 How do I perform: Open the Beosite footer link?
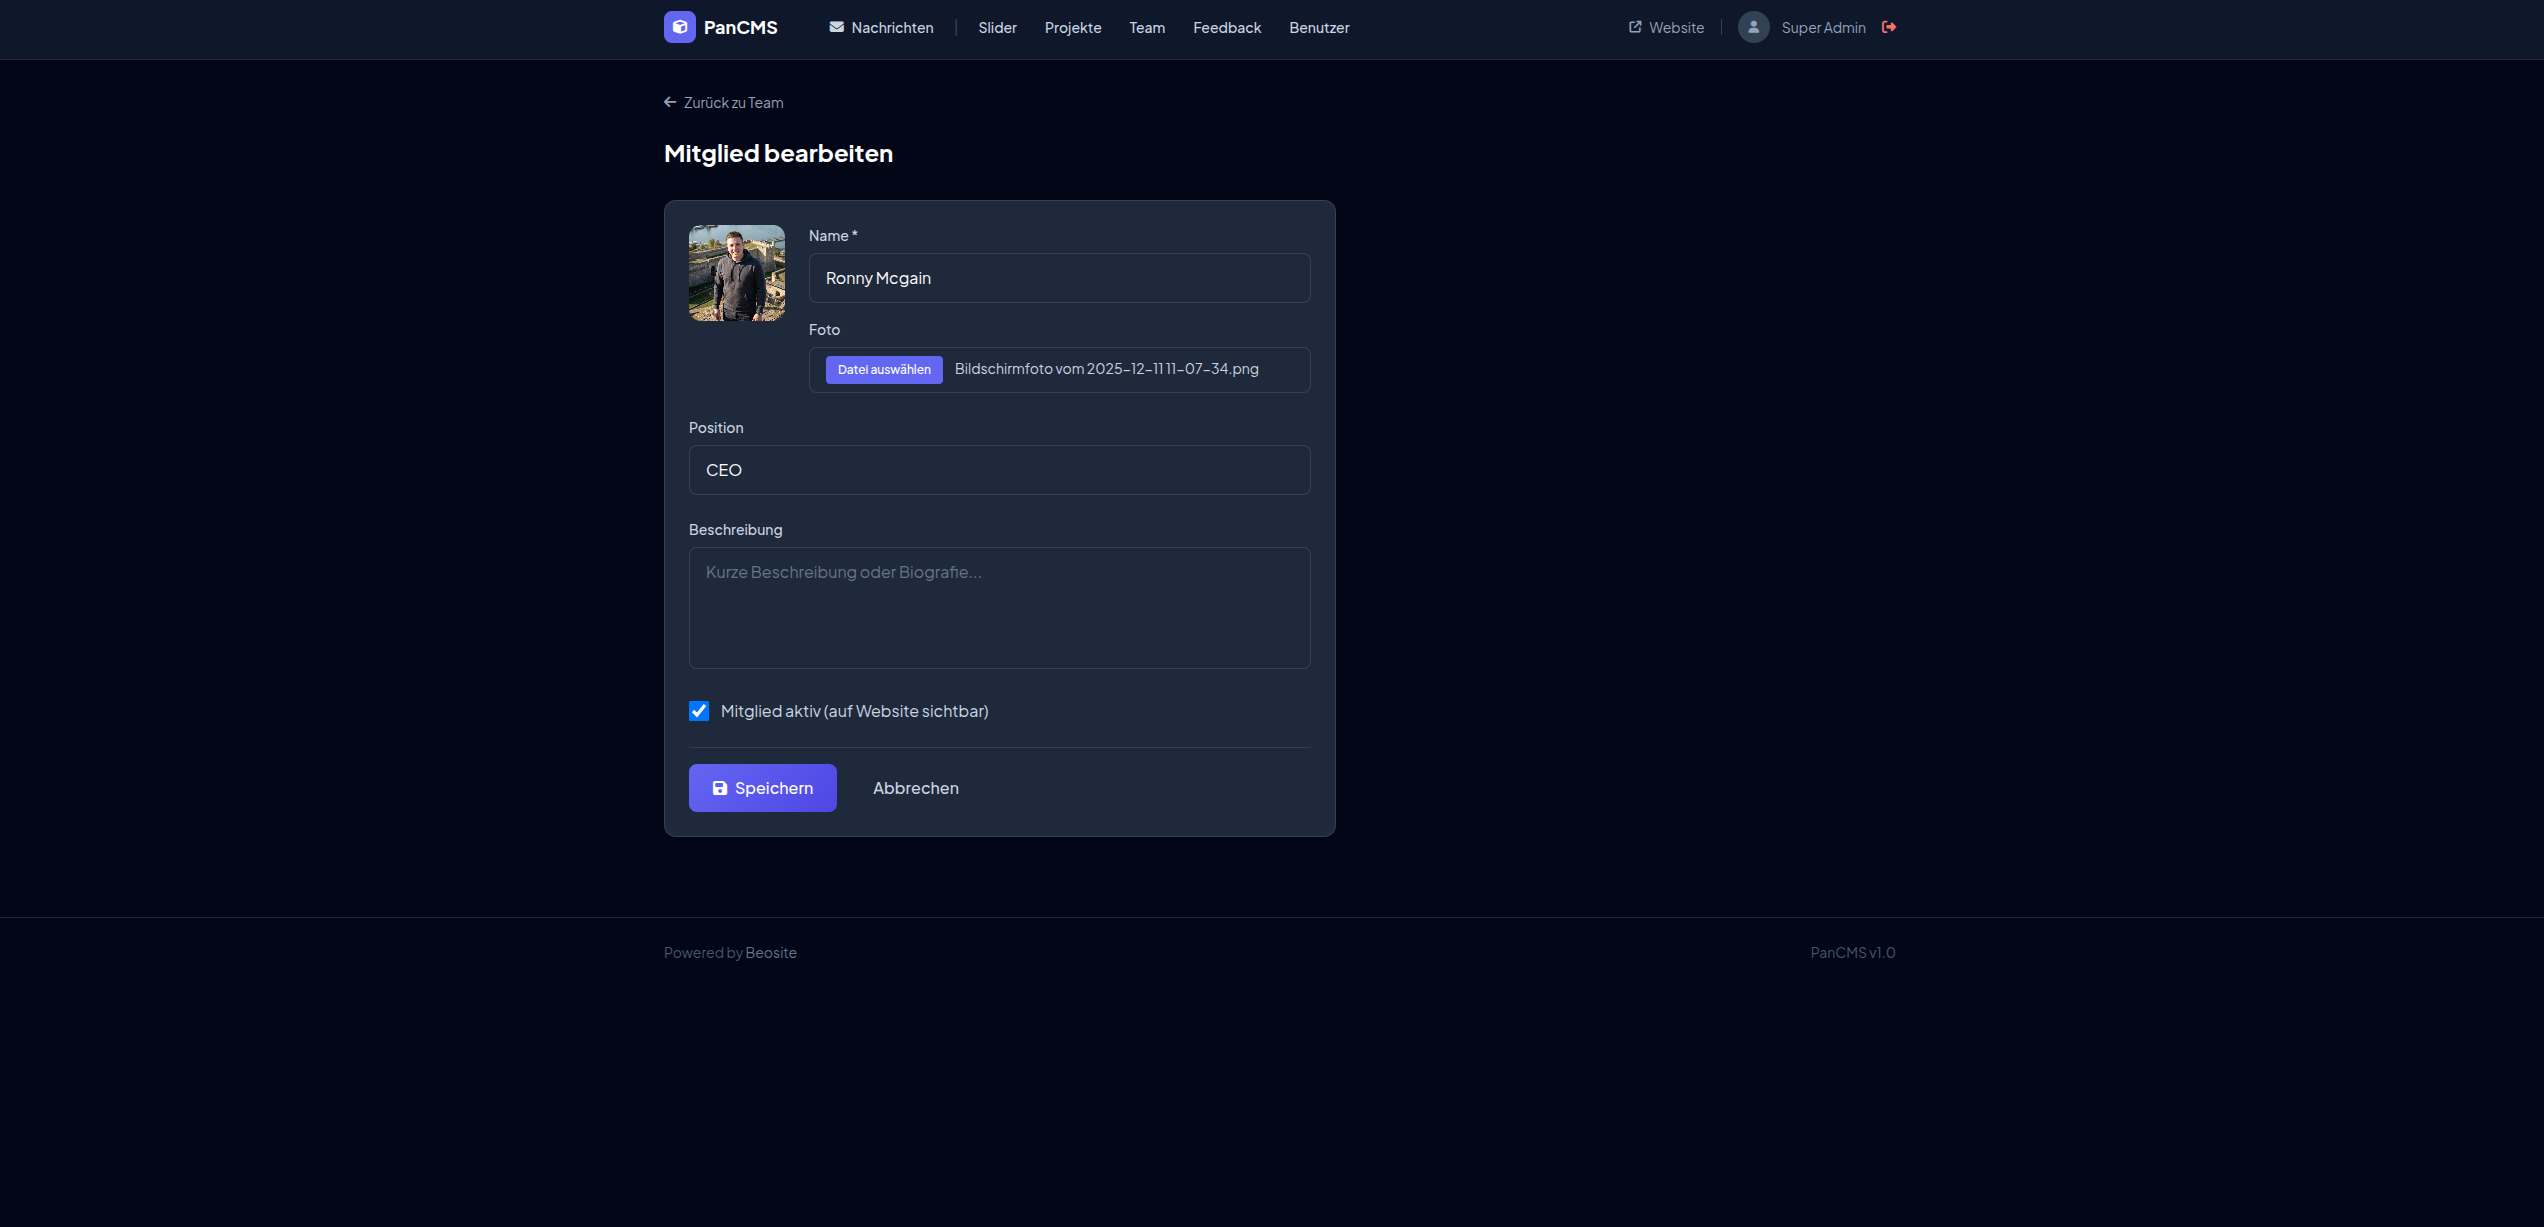pyautogui.click(x=770, y=953)
